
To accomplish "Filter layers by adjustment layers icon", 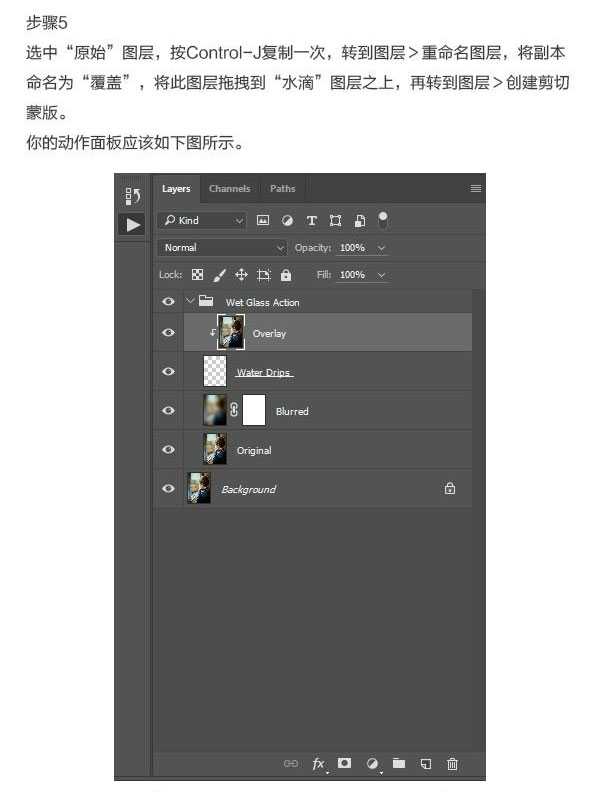I will pyautogui.click(x=287, y=220).
